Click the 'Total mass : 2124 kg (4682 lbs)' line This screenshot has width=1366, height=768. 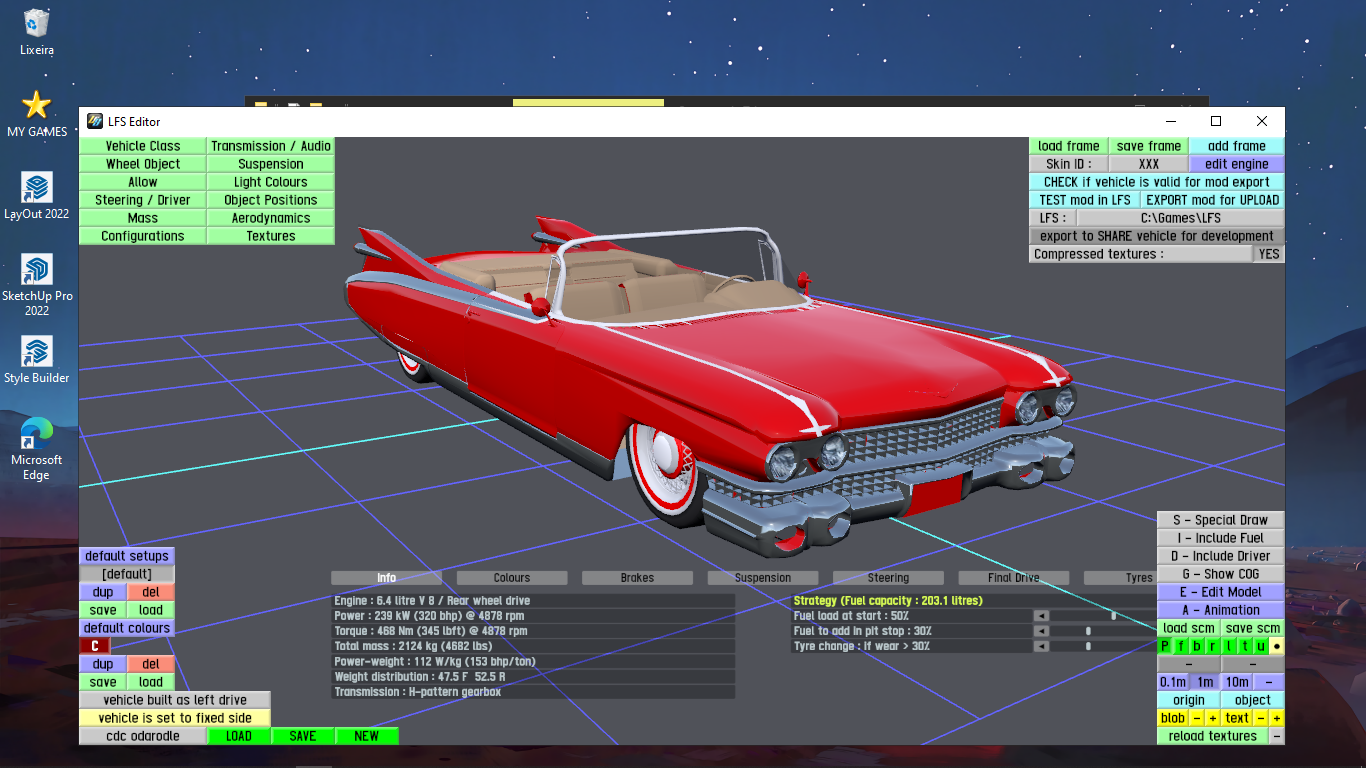pos(533,646)
